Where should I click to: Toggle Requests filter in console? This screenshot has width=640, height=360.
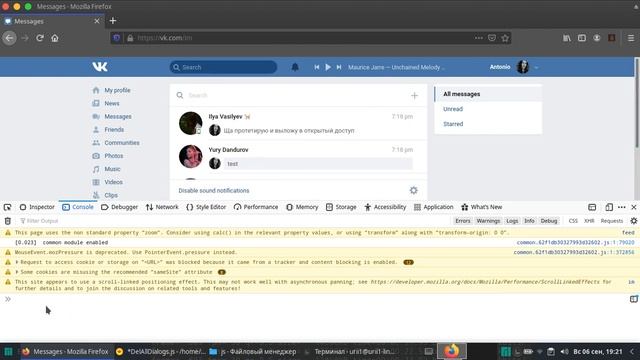(611, 221)
